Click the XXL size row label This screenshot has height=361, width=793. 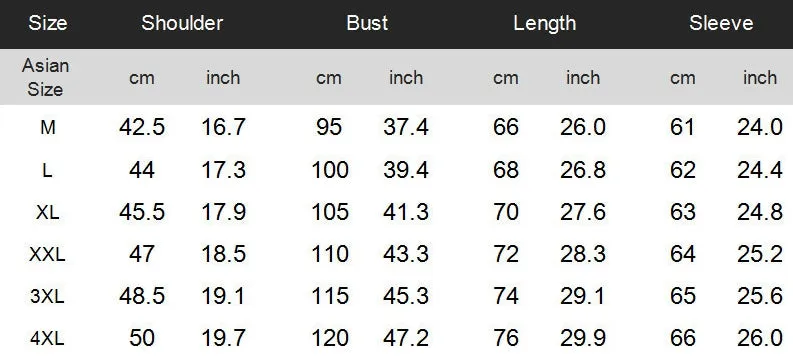(x=48, y=254)
